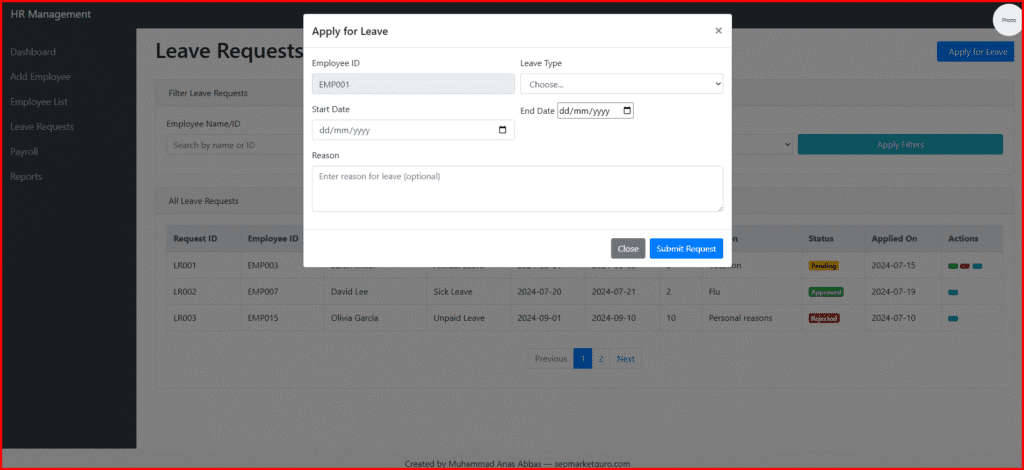1024x470 pixels.
Task: Go to Payroll in the sidebar
Action: pyautogui.click(x=24, y=152)
